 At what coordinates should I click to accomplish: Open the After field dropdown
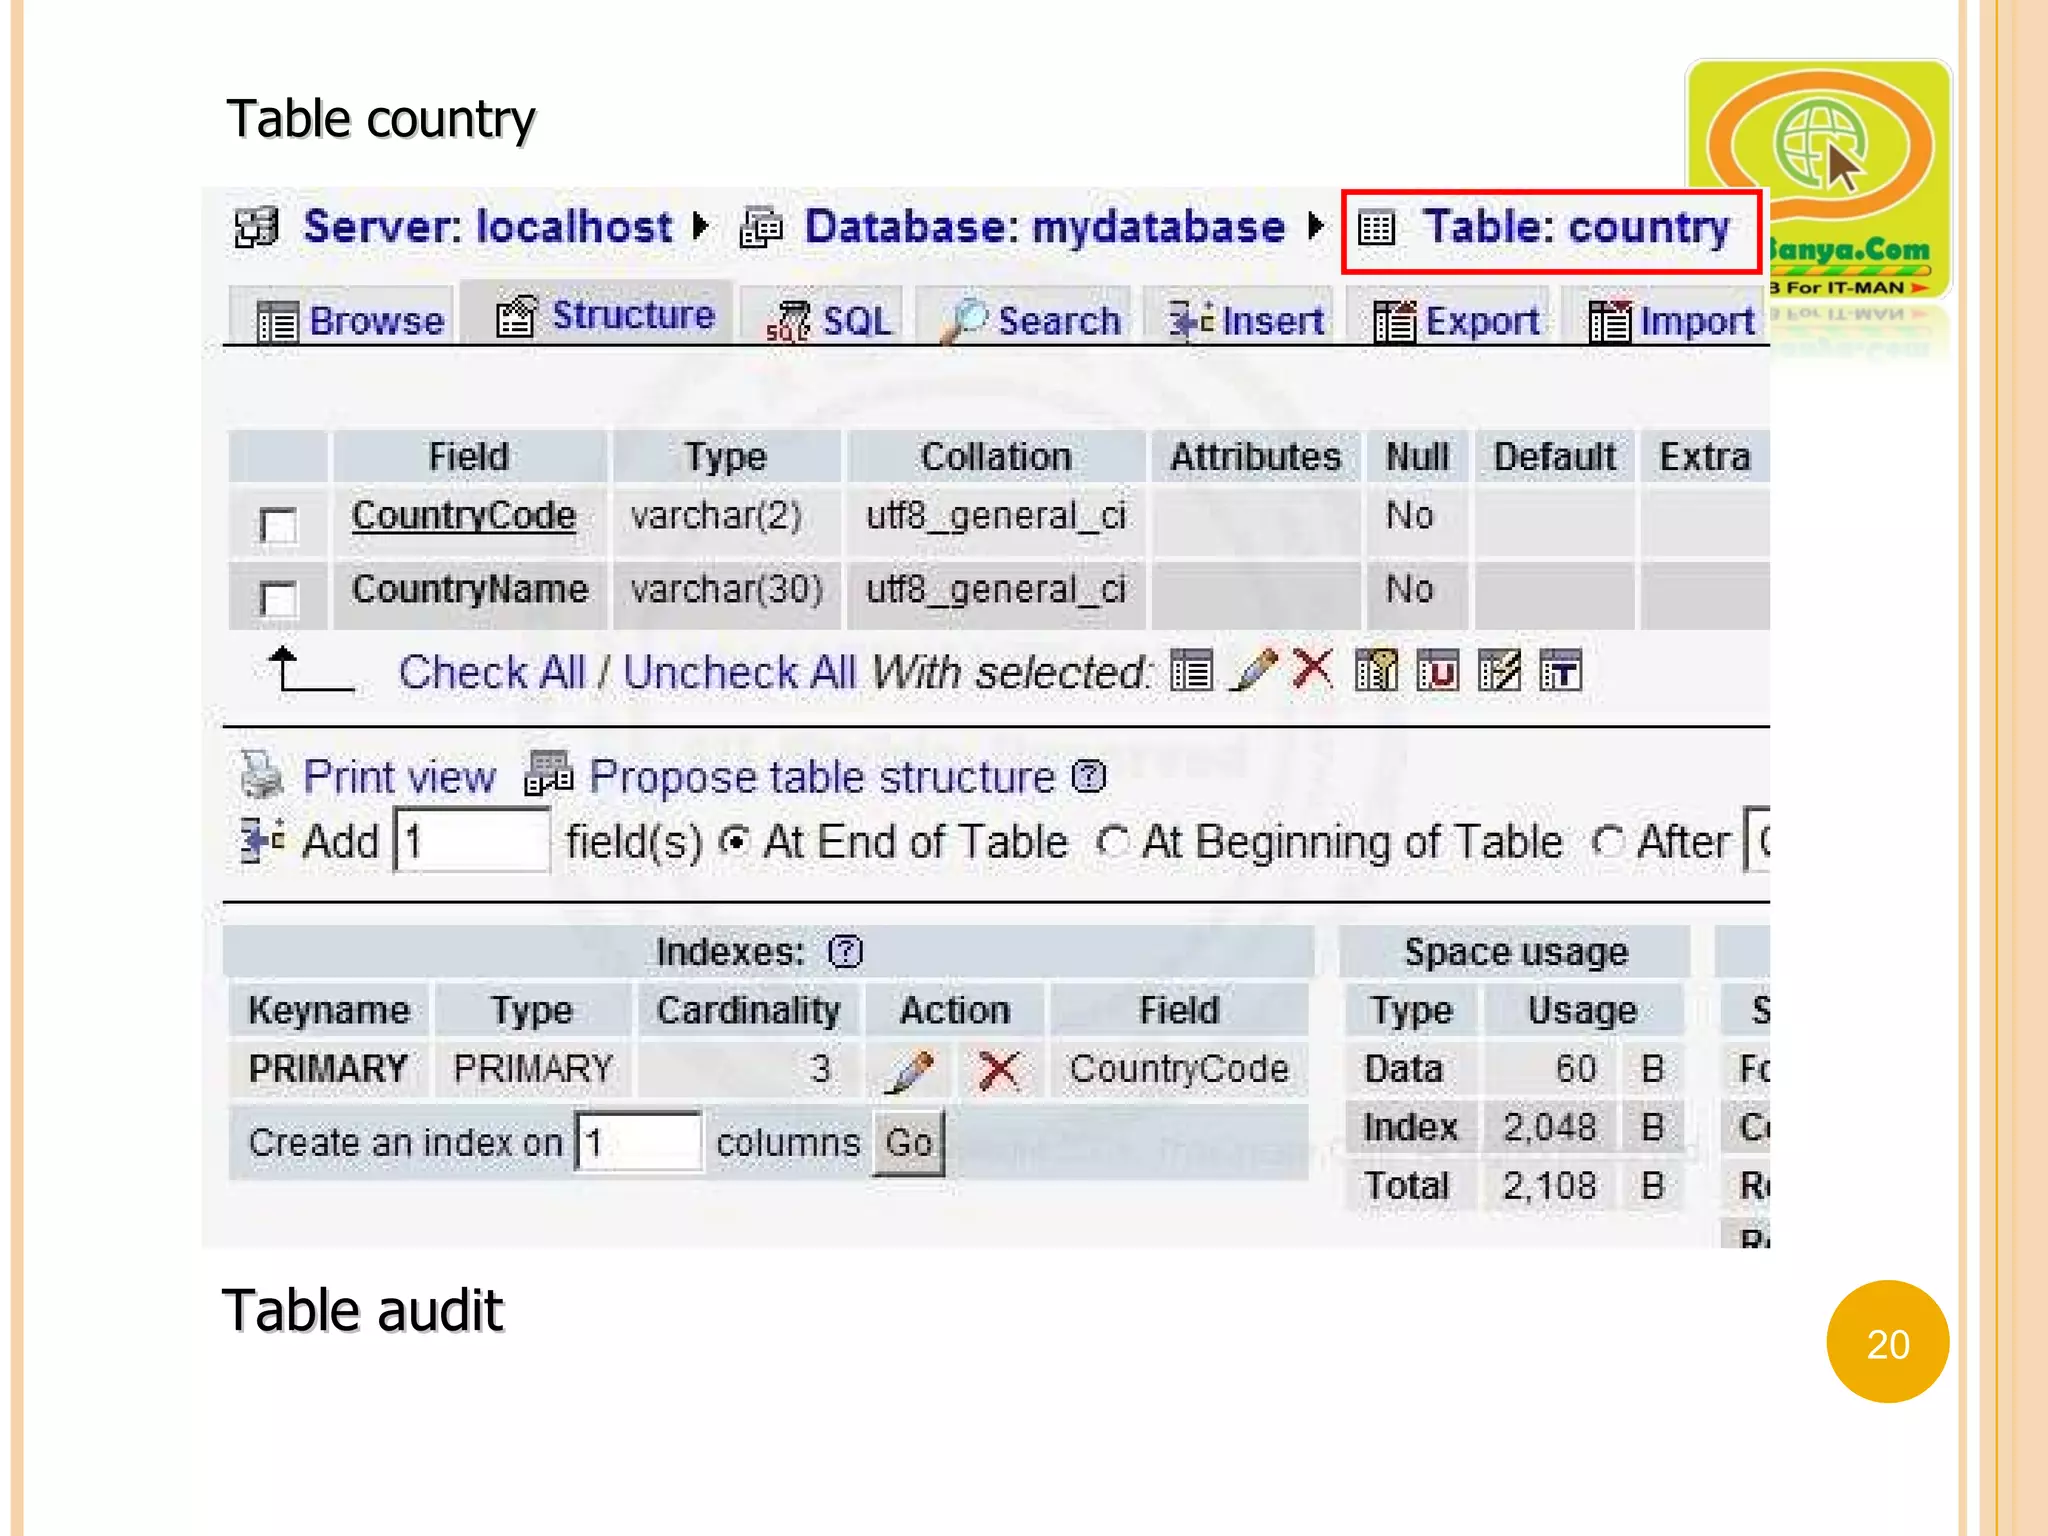coord(1757,840)
